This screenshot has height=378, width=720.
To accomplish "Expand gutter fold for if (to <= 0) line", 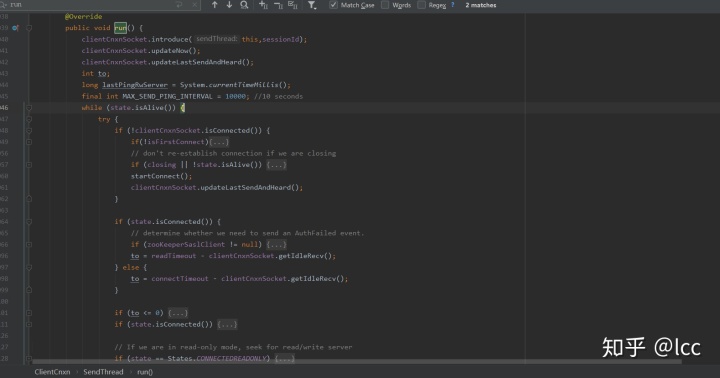I will [29, 313].
